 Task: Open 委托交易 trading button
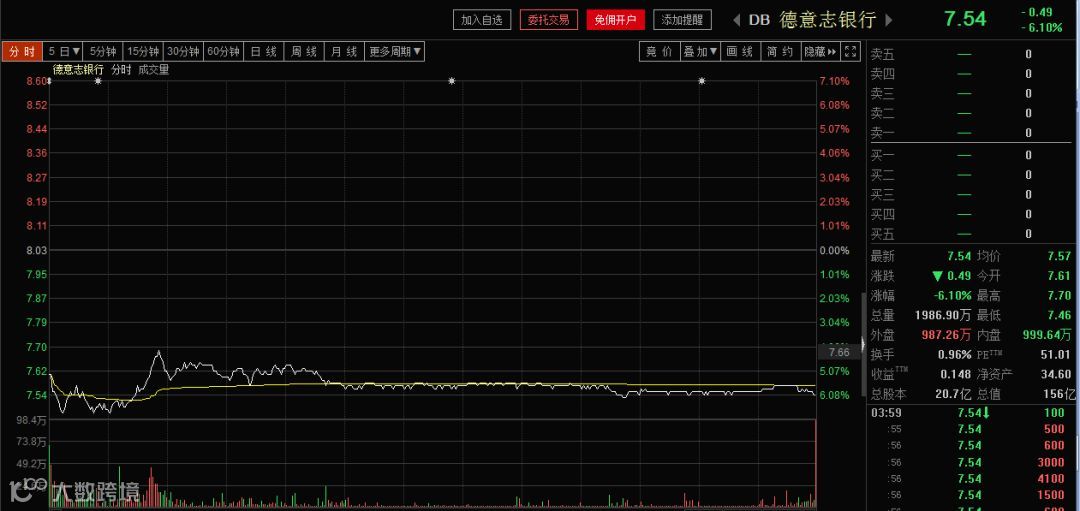[549, 20]
